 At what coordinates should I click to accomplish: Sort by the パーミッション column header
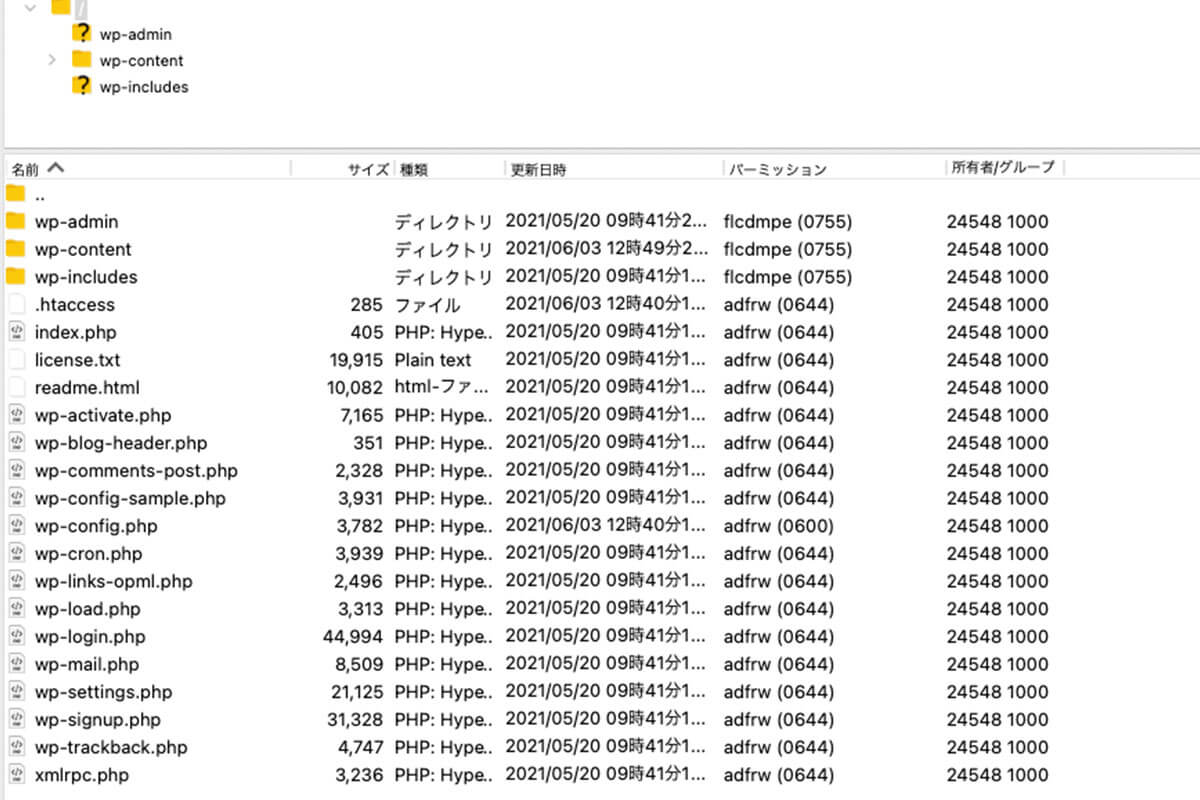pos(778,169)
